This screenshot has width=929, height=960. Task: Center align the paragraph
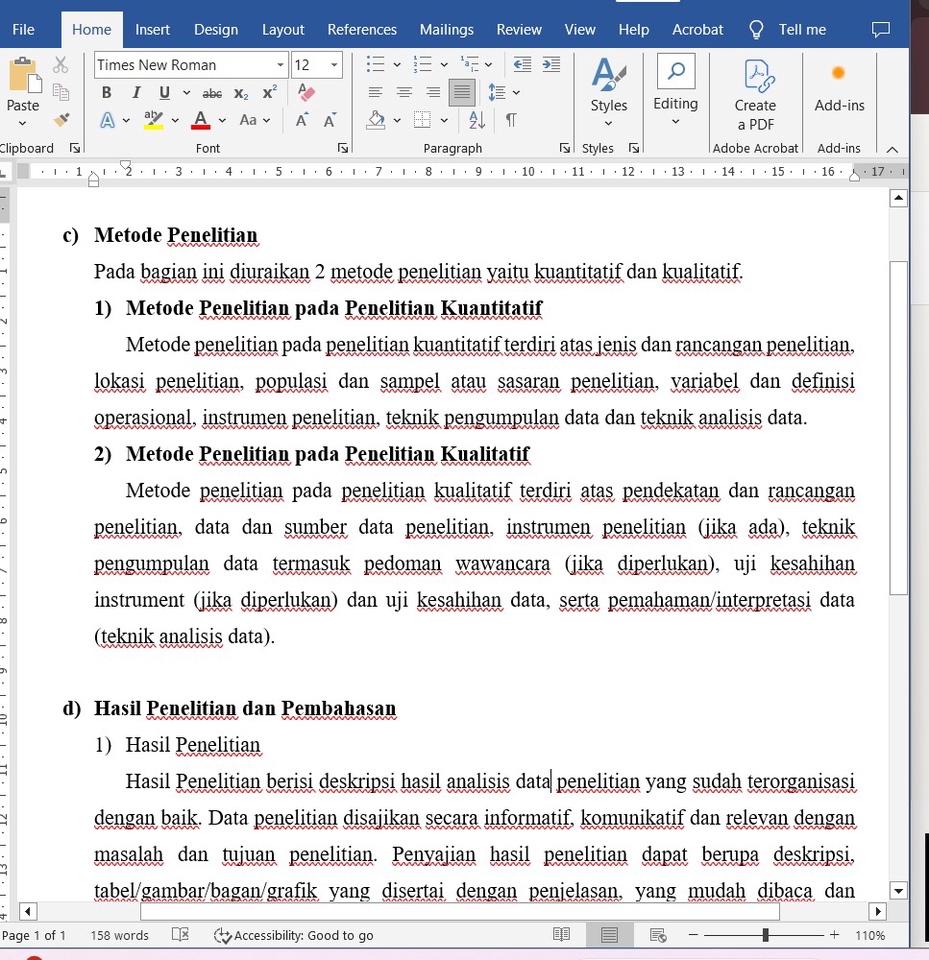coord(404,92)
